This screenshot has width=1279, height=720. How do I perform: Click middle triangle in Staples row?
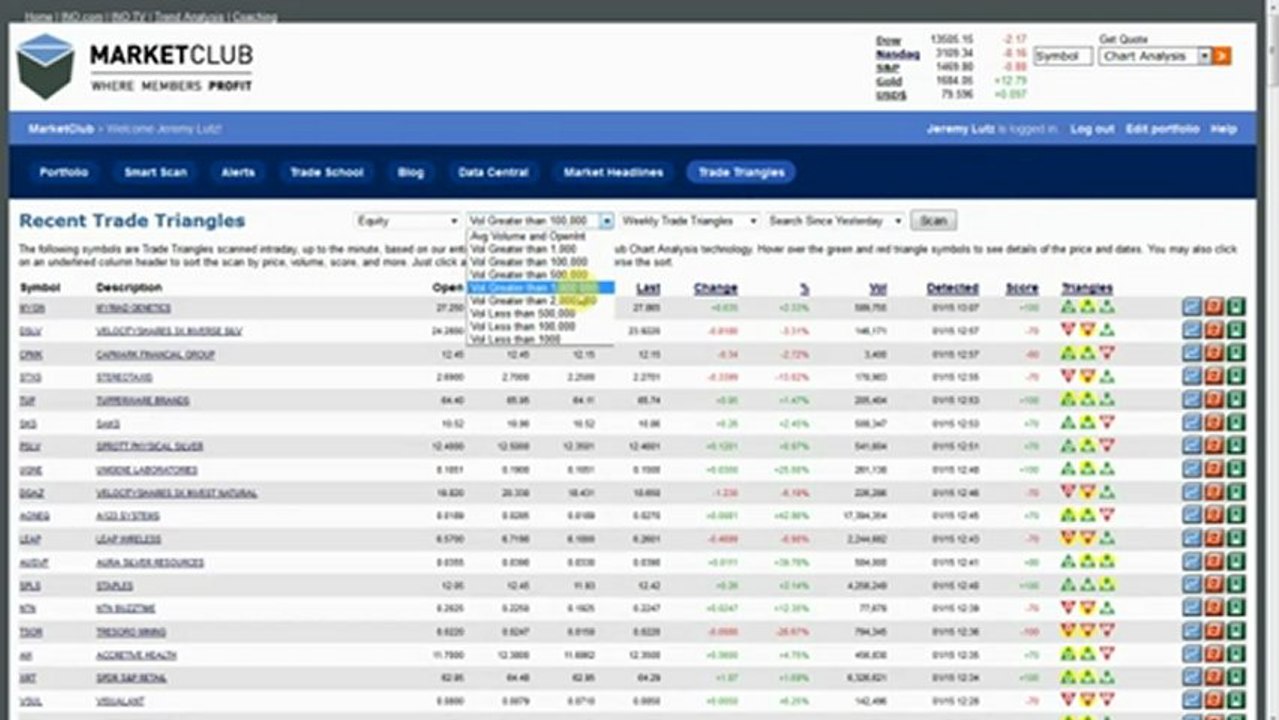coord(1088,585)
